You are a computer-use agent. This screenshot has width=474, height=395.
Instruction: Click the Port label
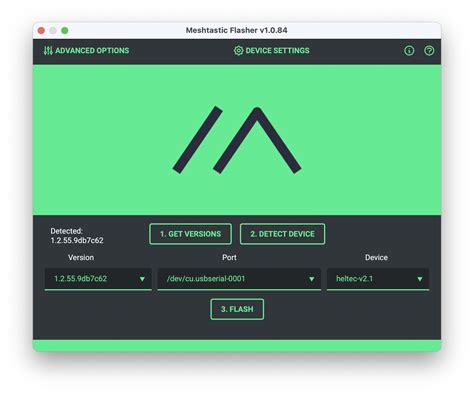click(x=229, y=258)
